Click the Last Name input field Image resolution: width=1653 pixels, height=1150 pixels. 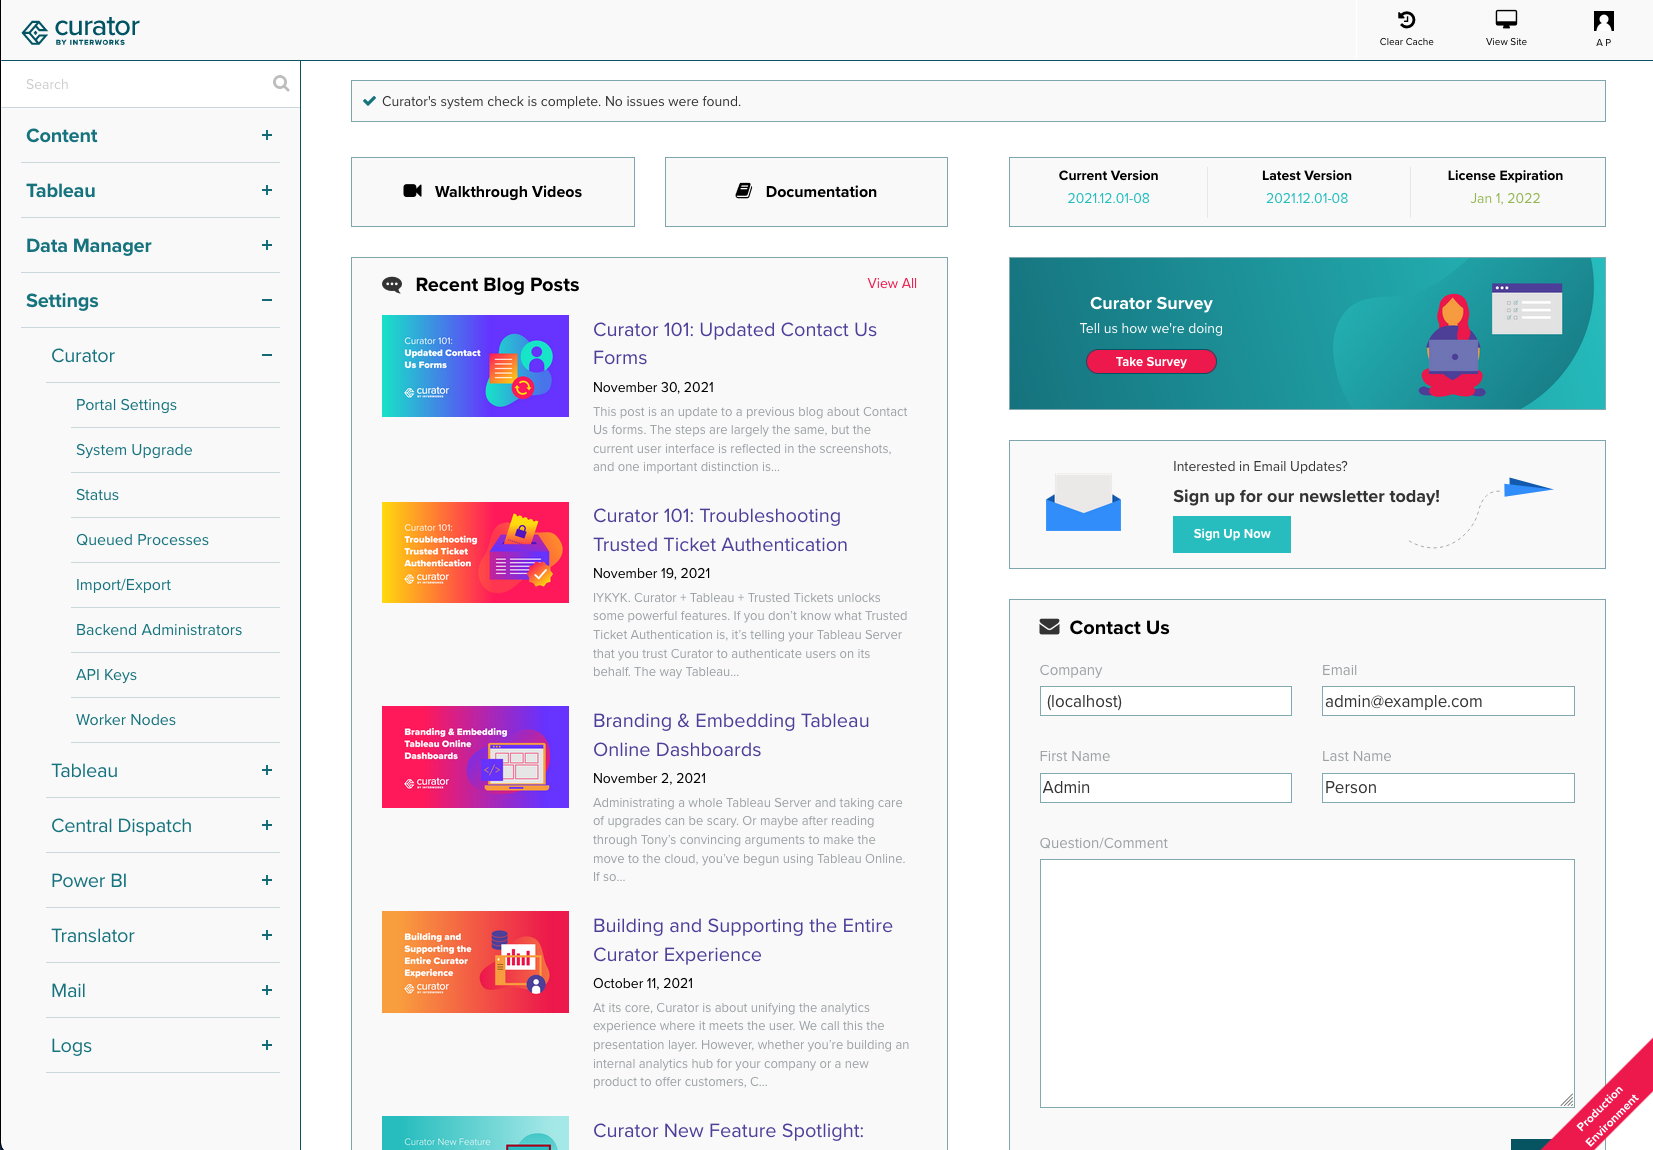tap(1448, 788)
